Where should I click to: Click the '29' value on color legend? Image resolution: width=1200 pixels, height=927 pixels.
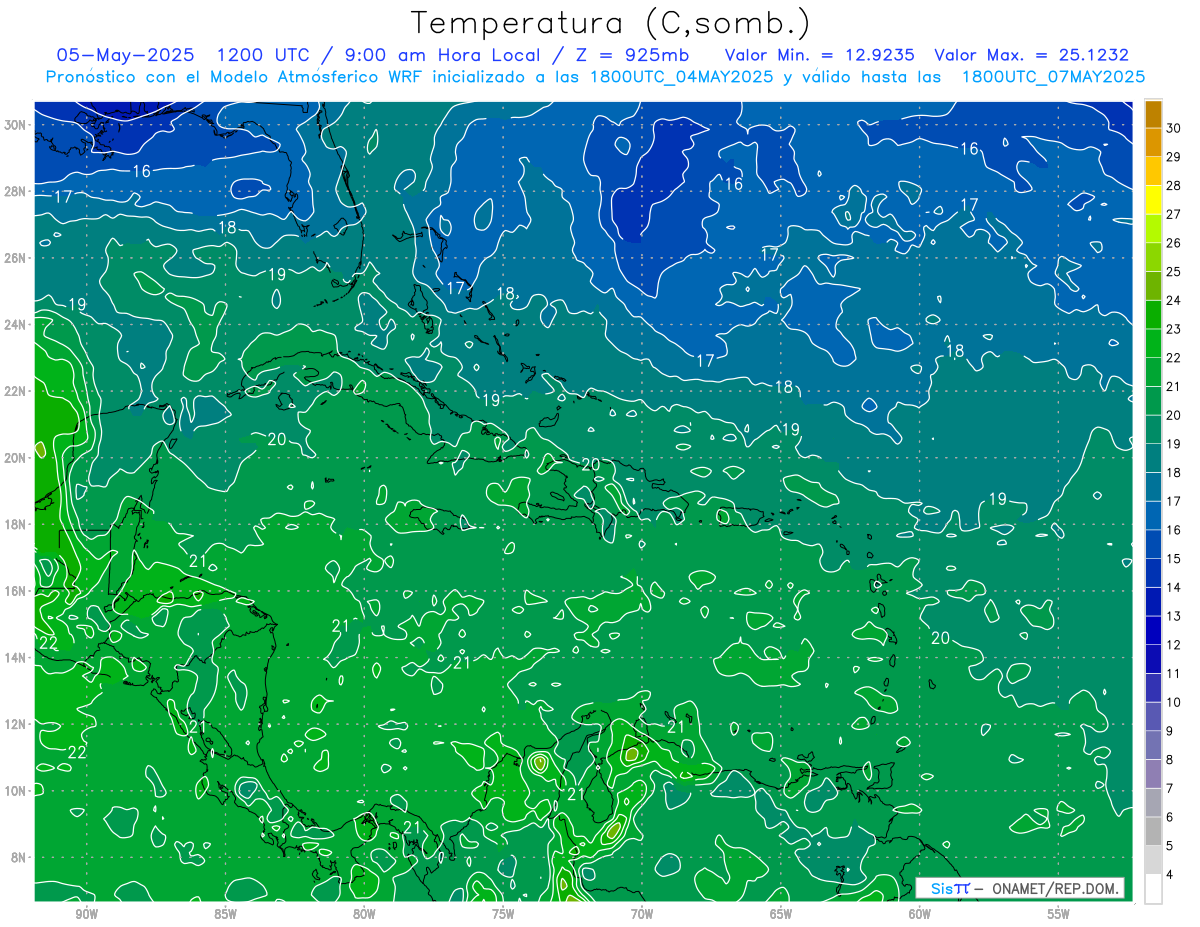[x=1174, y=157]
